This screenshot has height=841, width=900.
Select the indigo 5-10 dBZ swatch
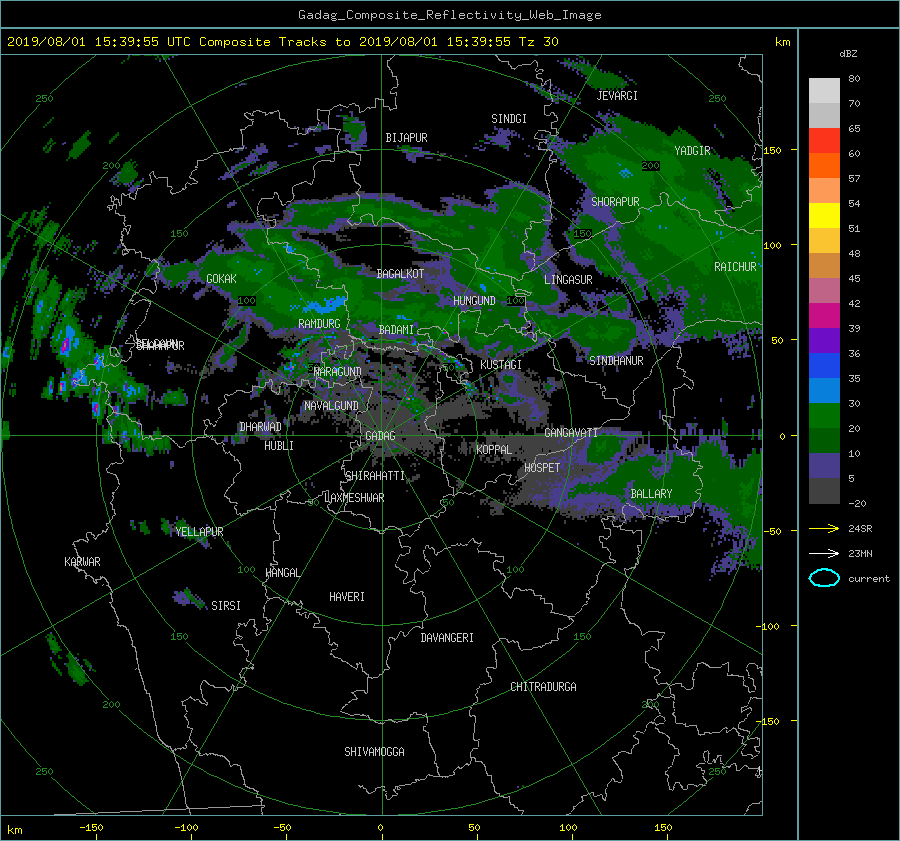coord(824,466)
